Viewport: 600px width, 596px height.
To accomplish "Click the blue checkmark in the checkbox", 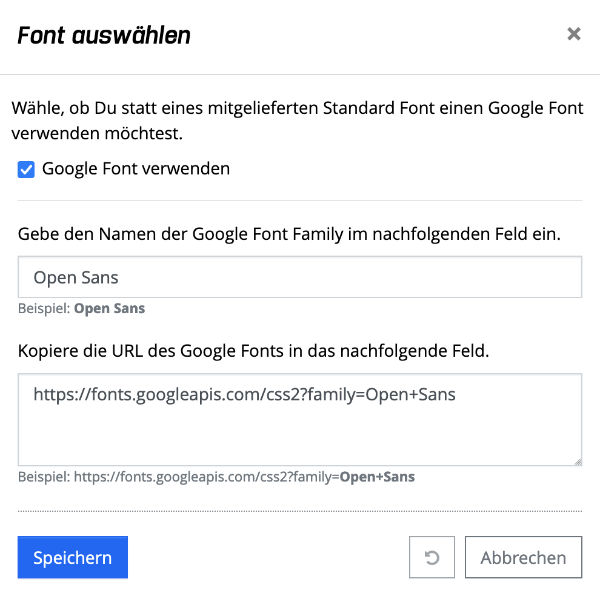I will pos(26,169).
